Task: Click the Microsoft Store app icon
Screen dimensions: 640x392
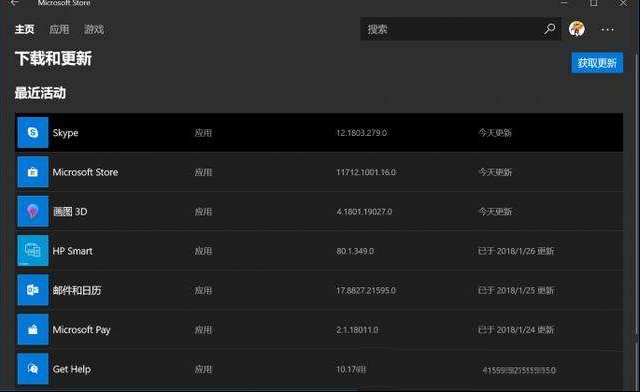Action: (x=33, y=172)
